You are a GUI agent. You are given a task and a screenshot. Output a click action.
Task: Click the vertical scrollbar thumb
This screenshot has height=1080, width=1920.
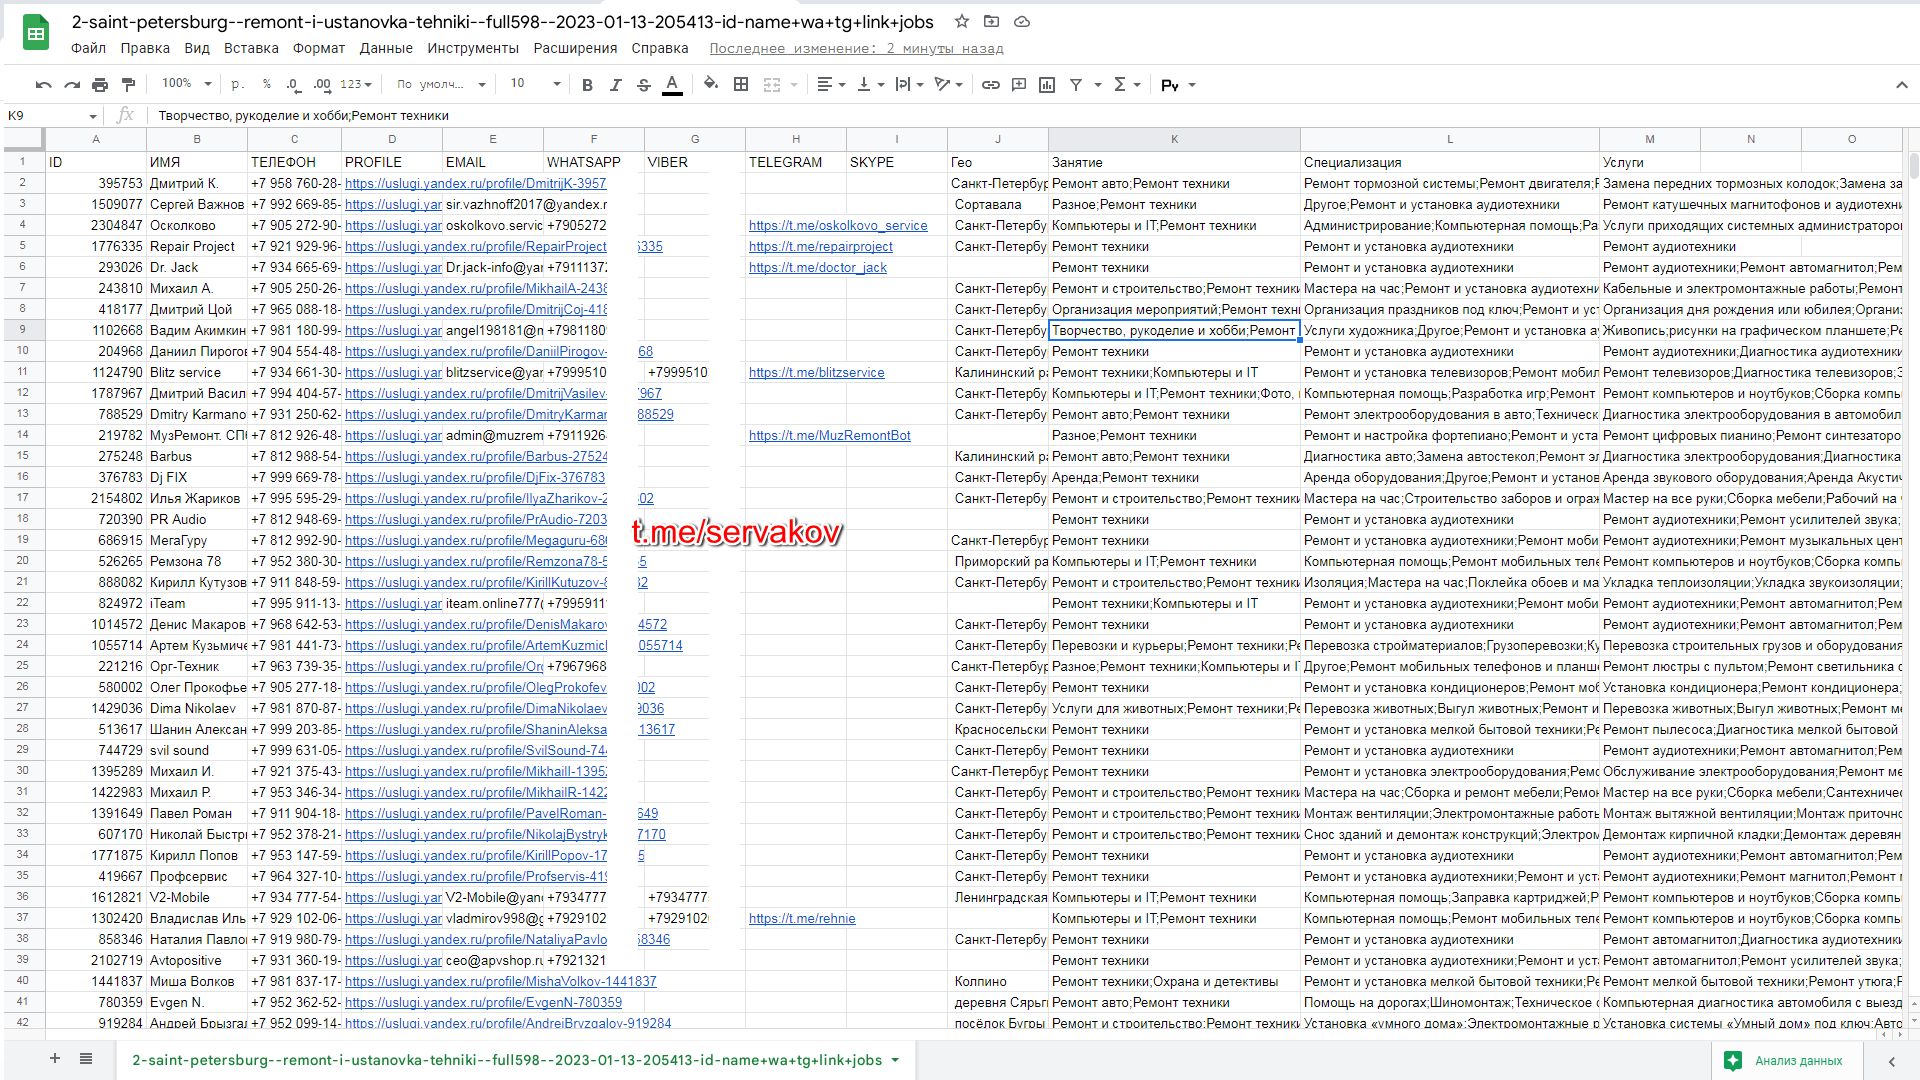[x=1914, y=166]
